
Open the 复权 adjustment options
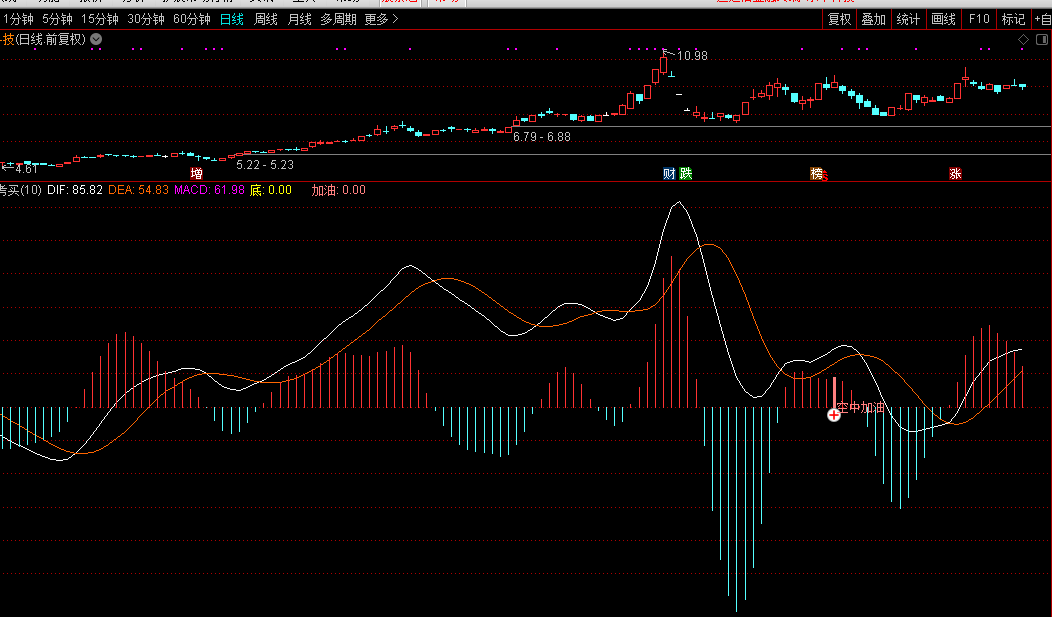839,19
